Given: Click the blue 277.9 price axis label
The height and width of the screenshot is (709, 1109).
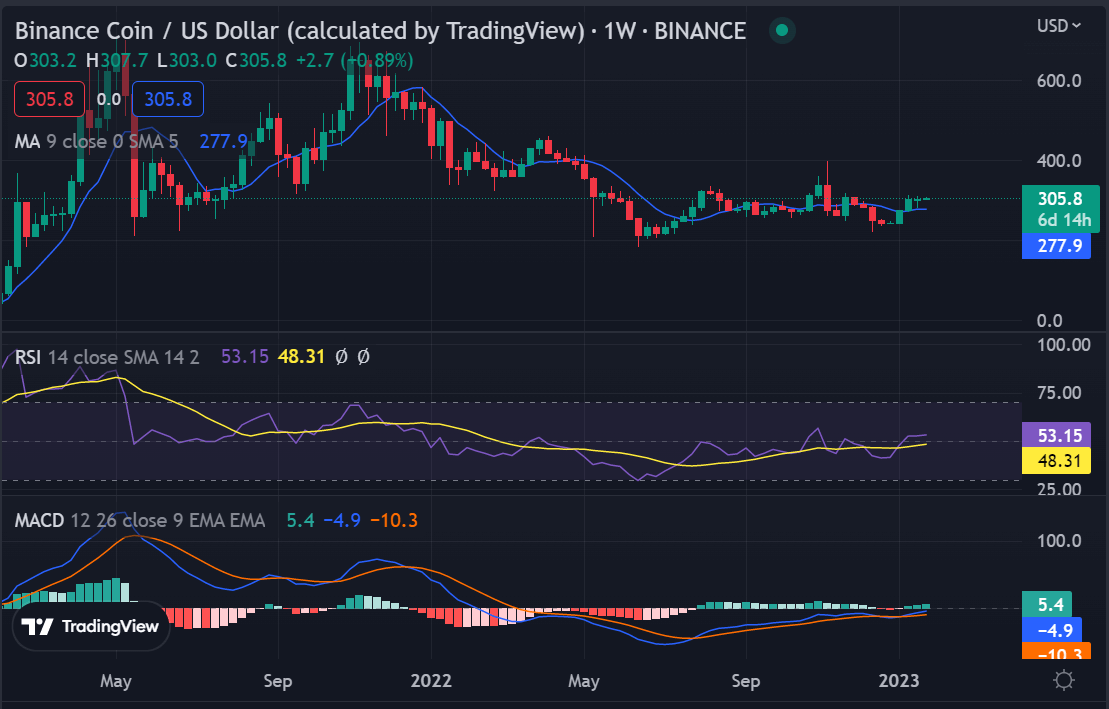Looking at the screenshot, I should click(1057, 246).
